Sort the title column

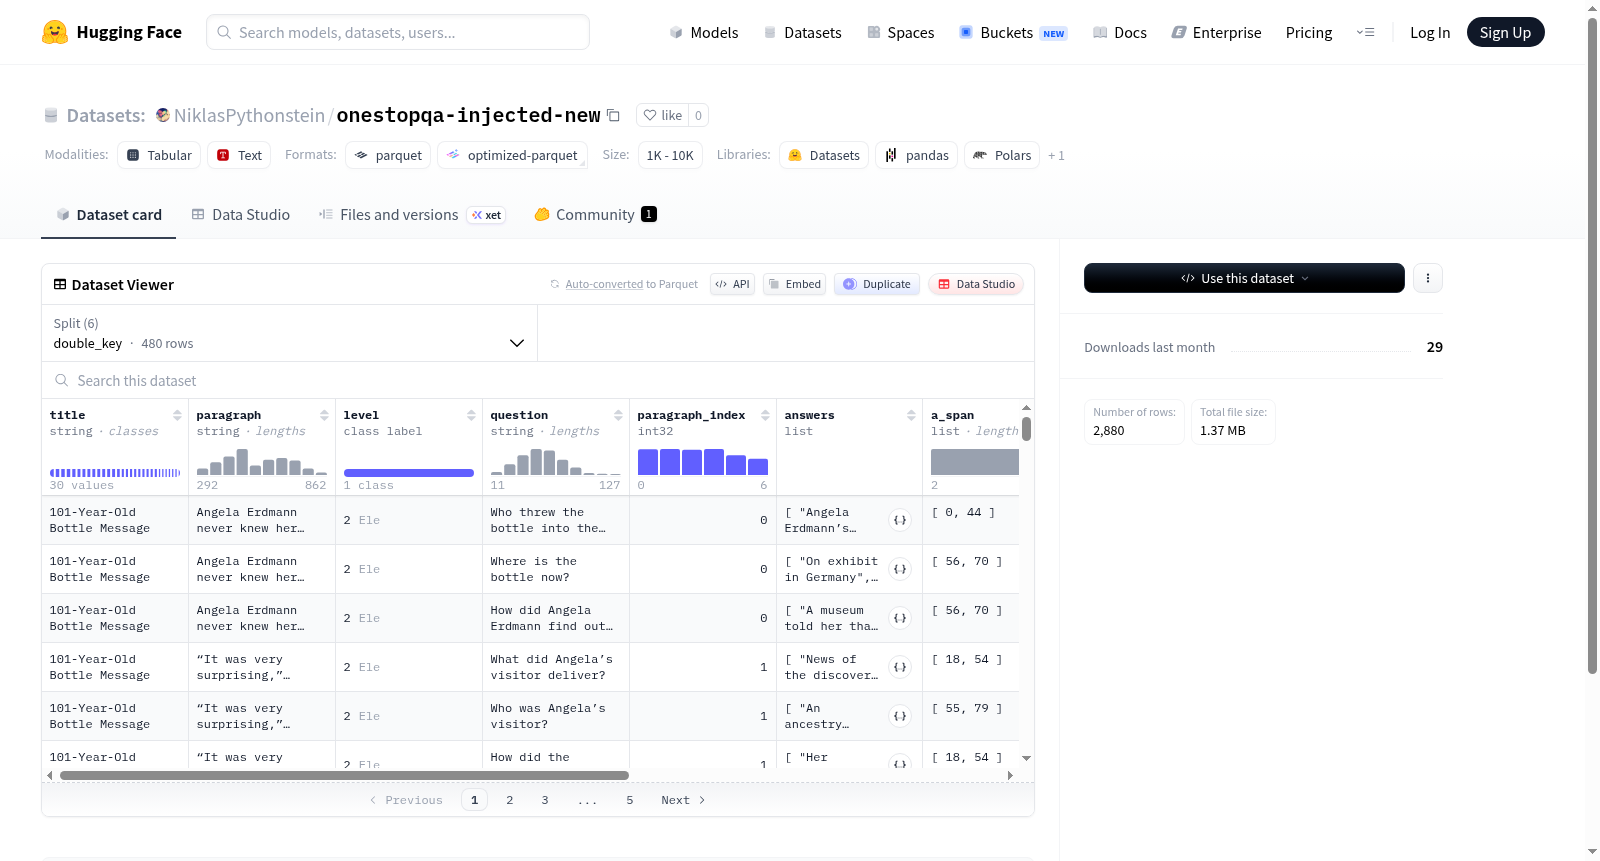tap(177, 415)
